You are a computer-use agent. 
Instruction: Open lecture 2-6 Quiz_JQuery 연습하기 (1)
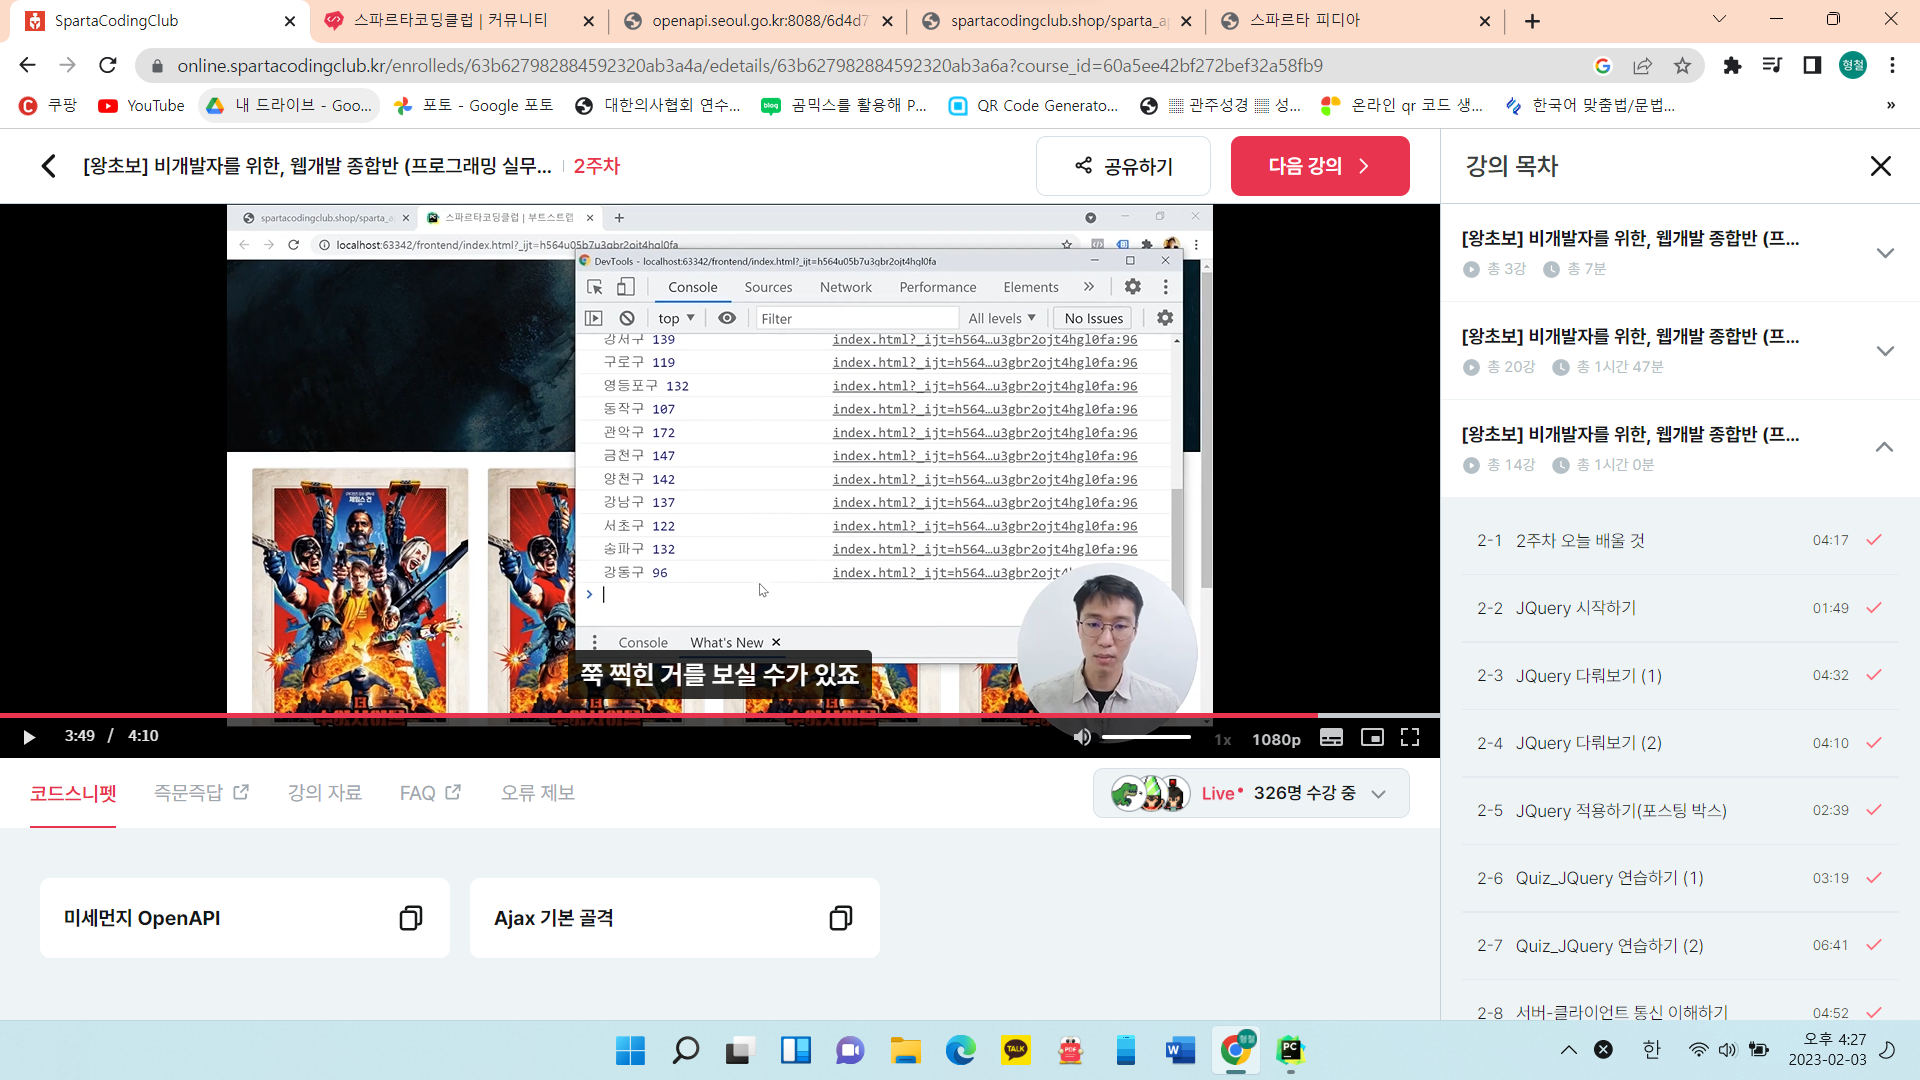[x=1680, y=878]
